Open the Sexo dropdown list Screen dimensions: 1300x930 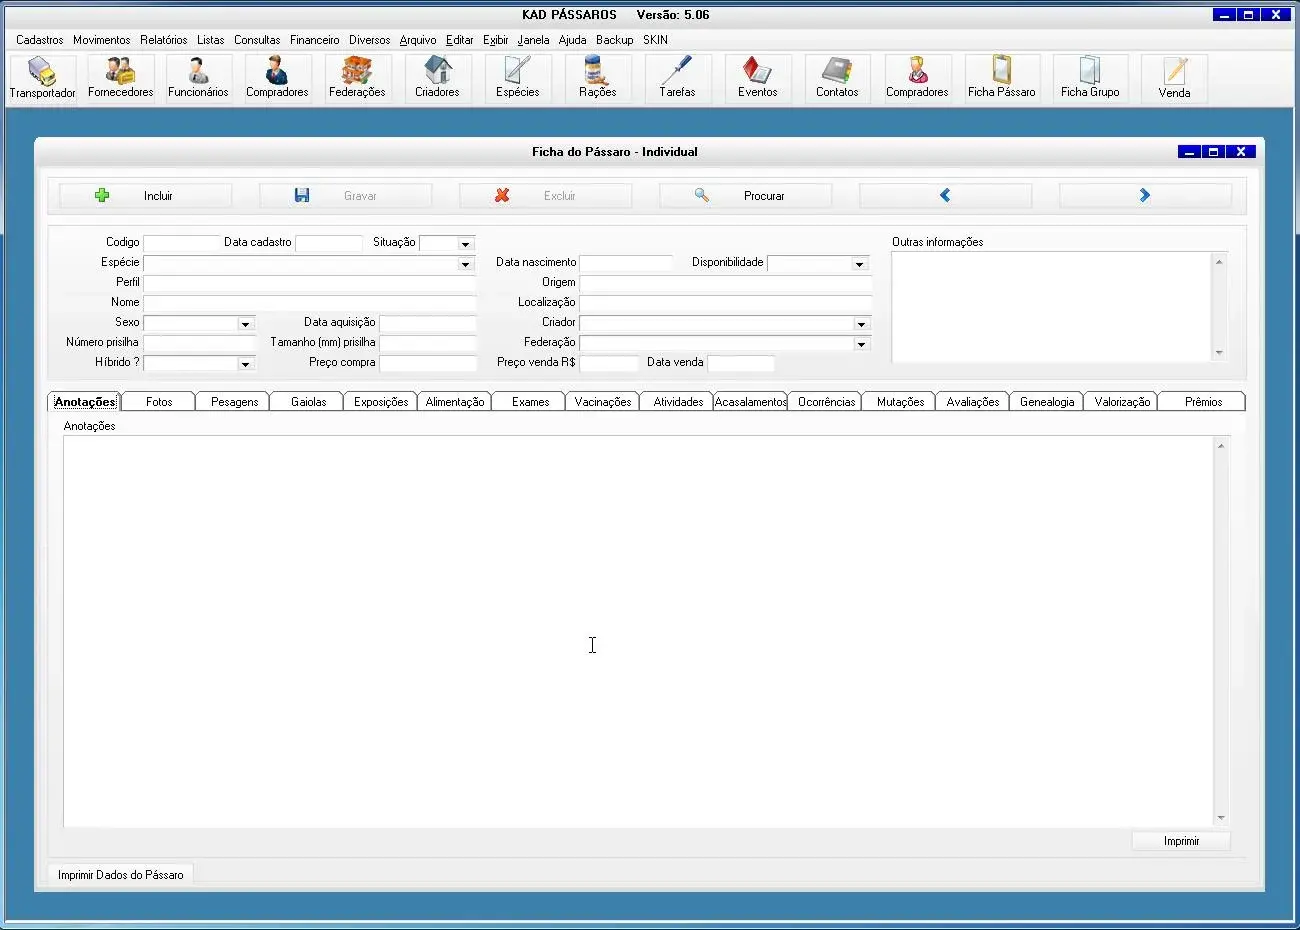click(x=245, y=324)
